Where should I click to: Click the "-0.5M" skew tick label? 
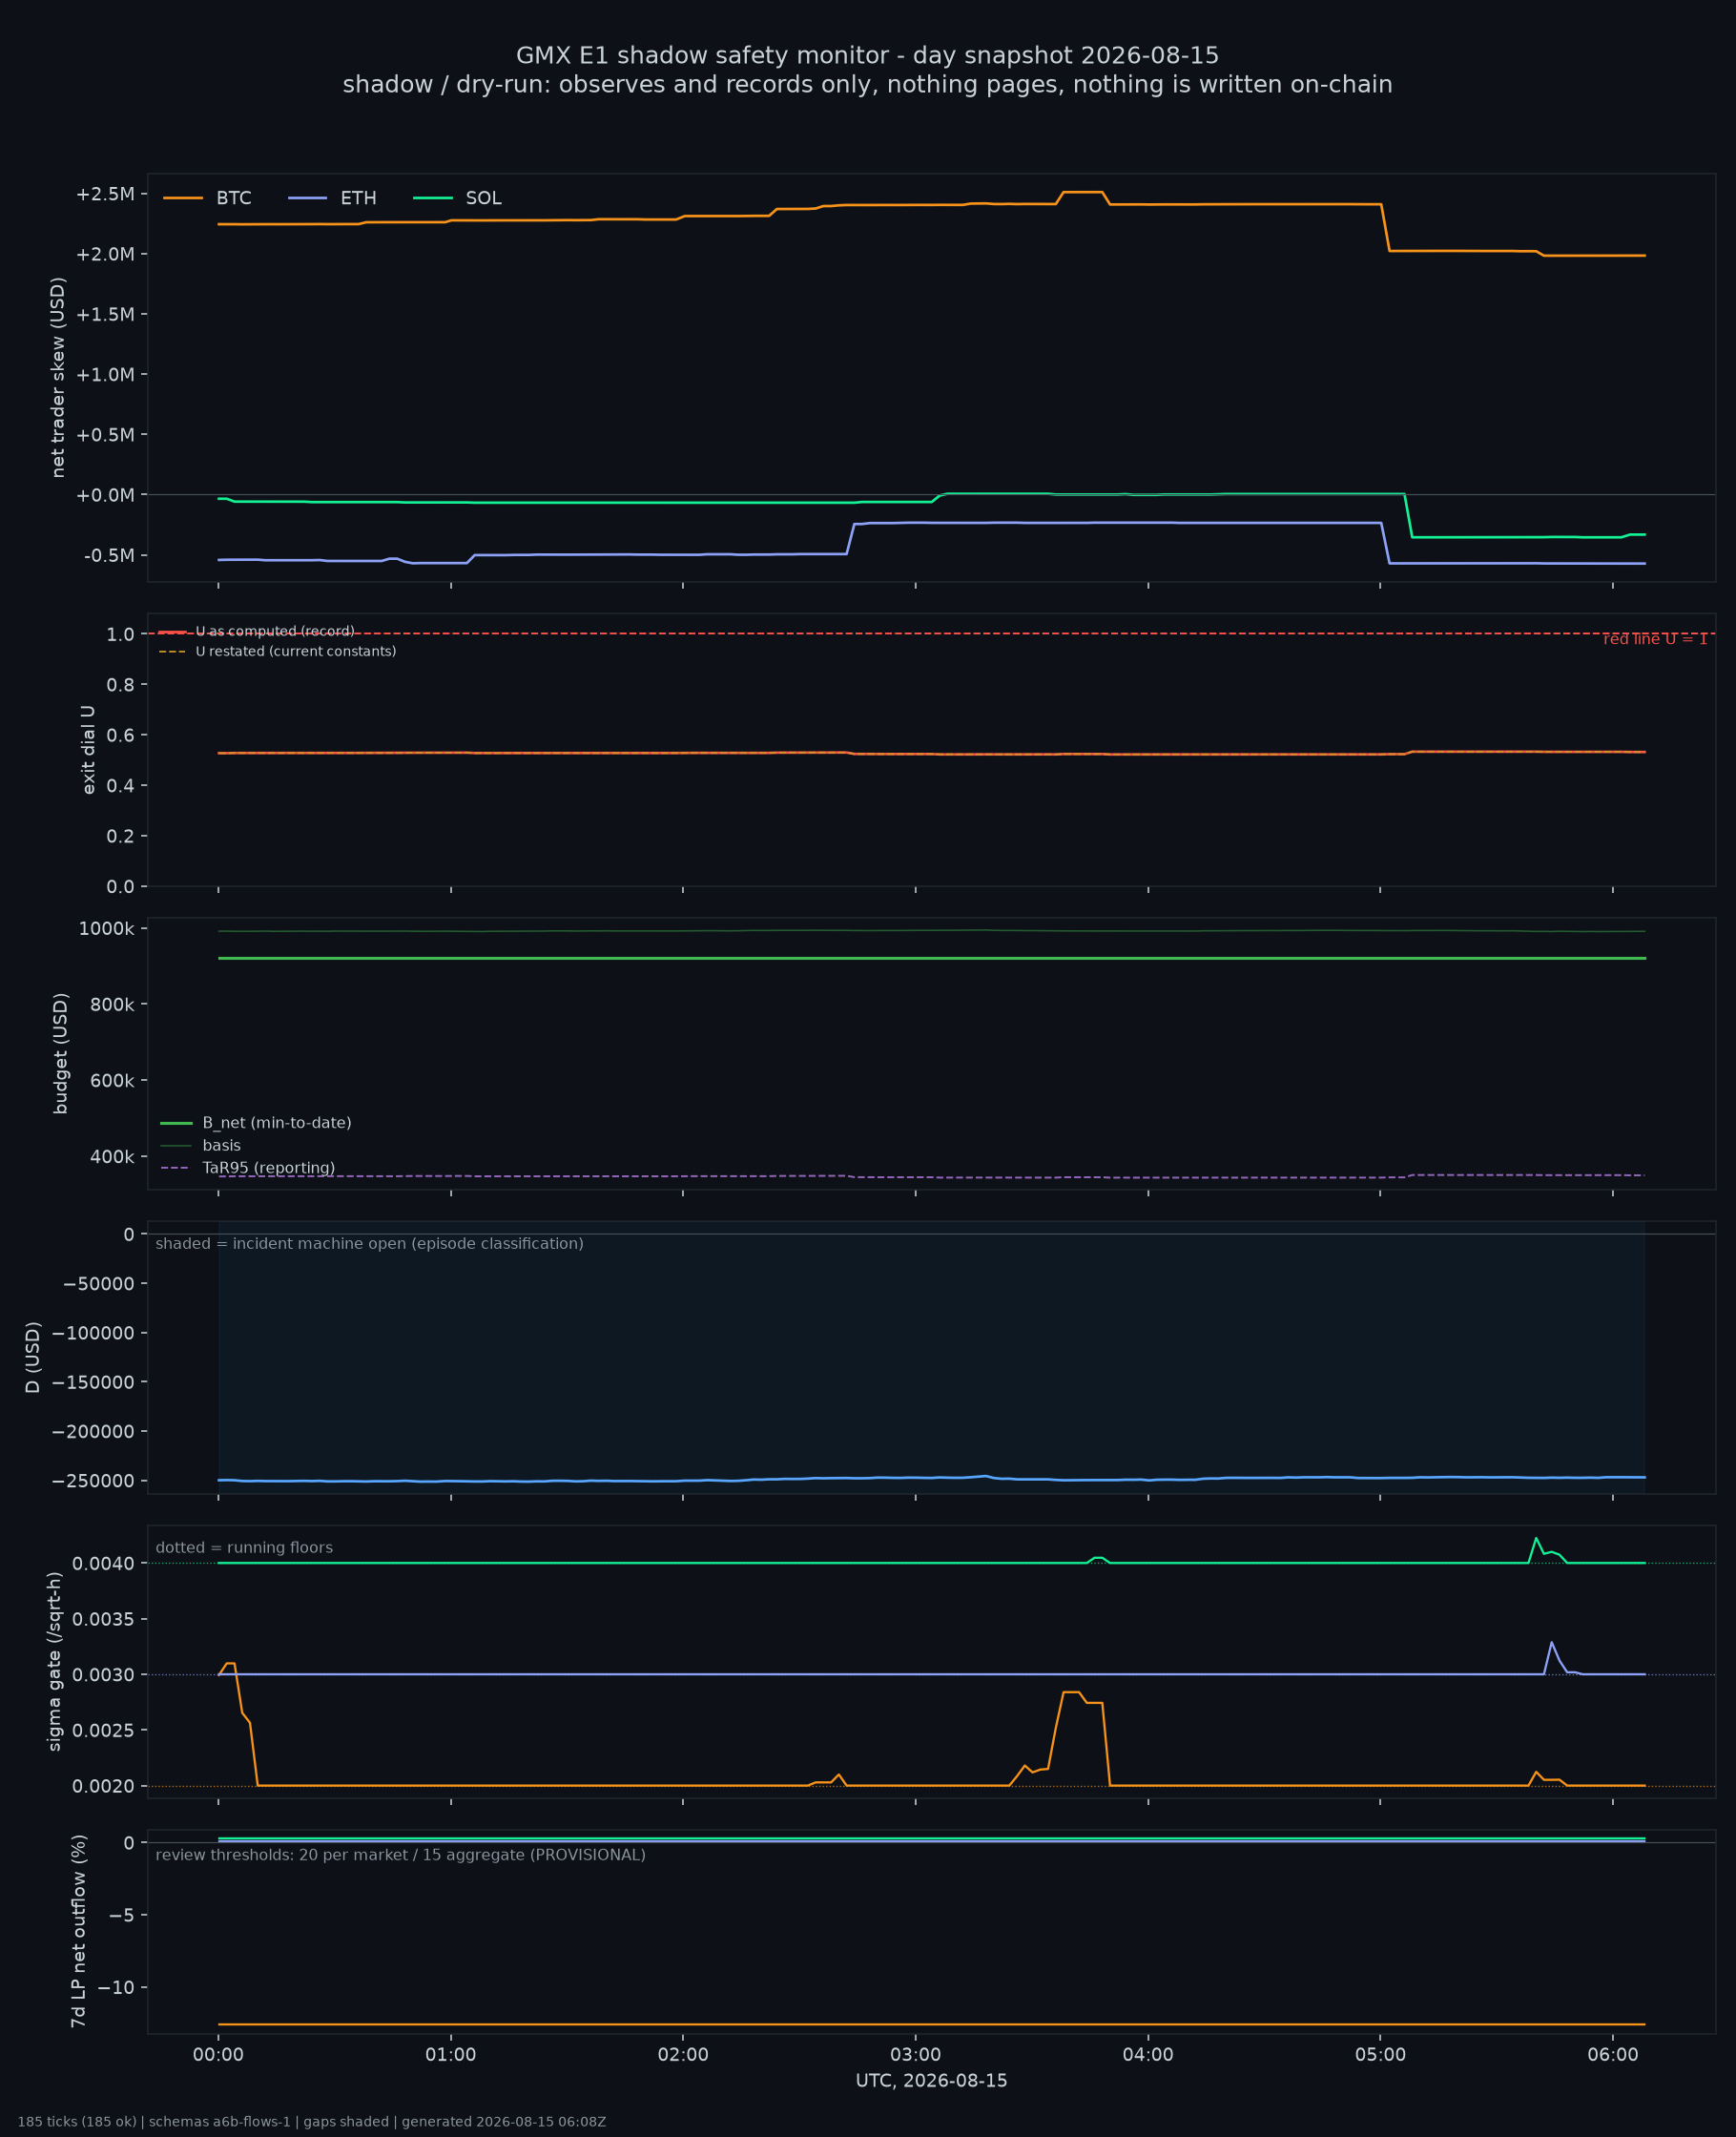(109, 555)
